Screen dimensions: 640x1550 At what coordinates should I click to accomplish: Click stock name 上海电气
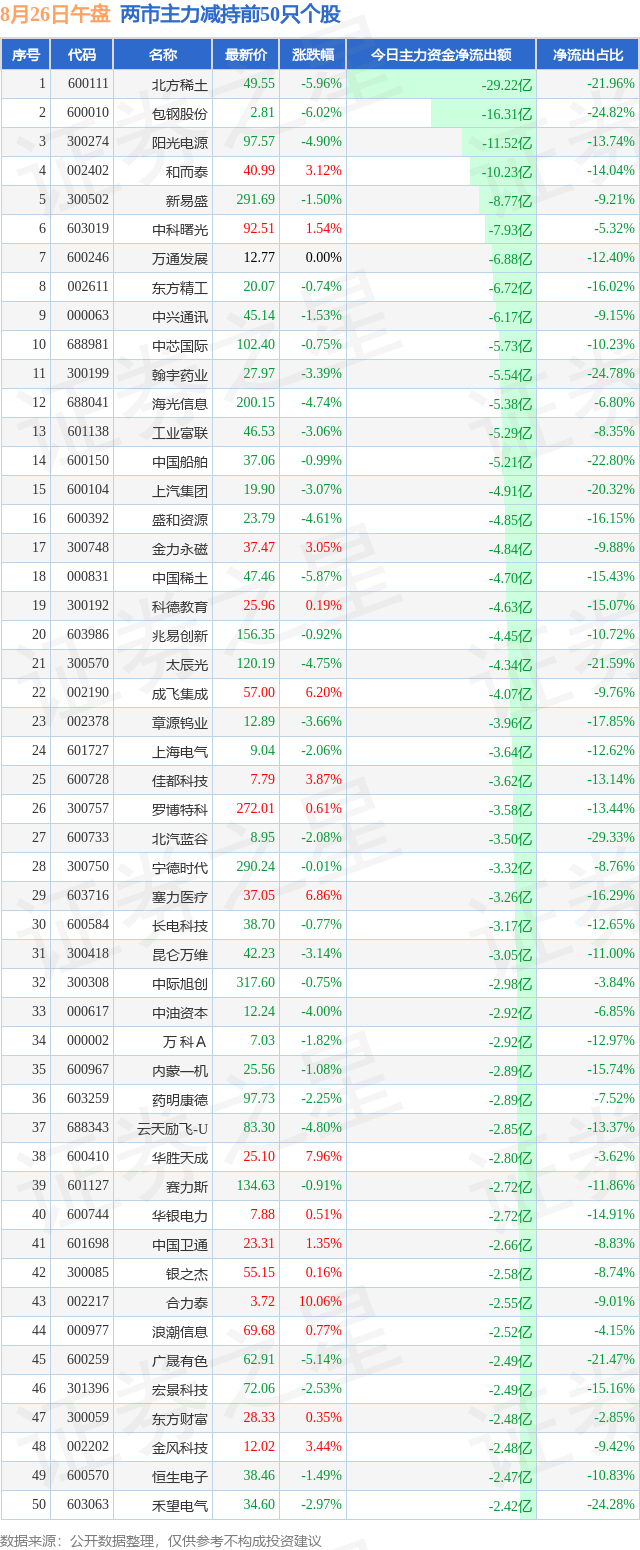[180, 751]
